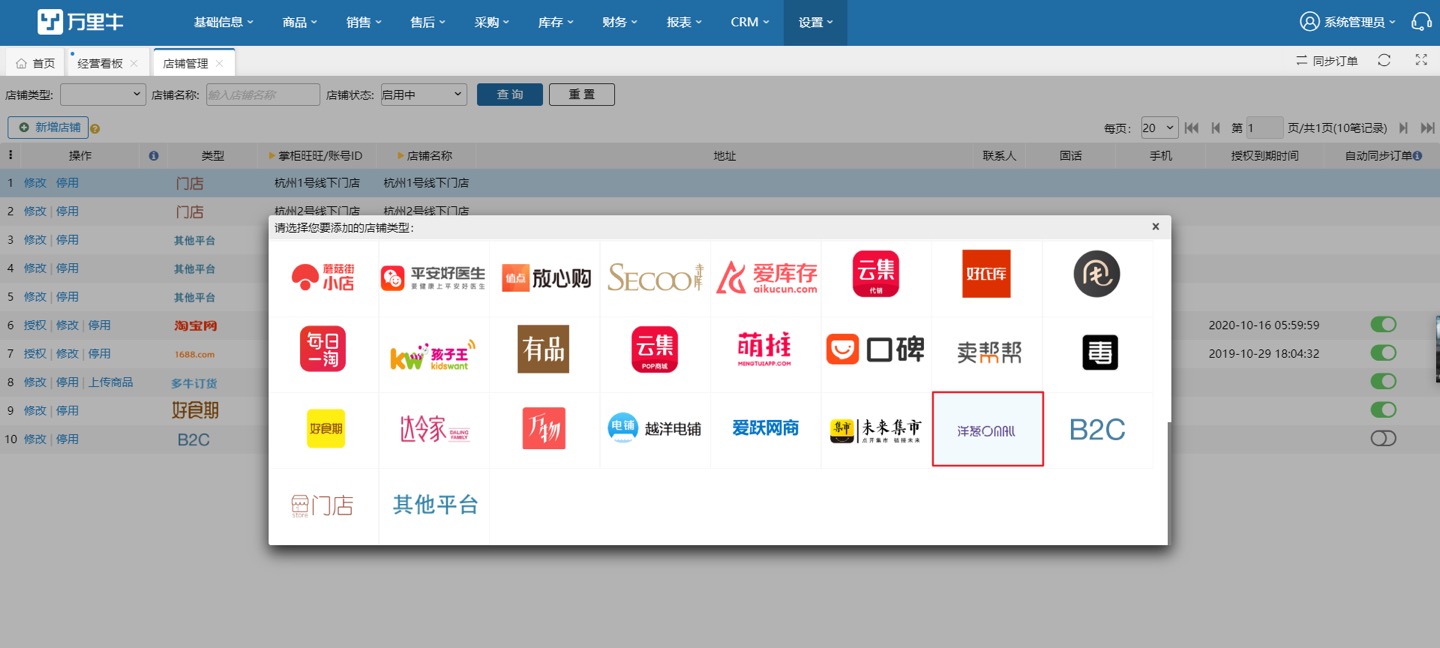1440x648 pixels.
Task: Go to the last page arrow
Action: coord(1428,128)
